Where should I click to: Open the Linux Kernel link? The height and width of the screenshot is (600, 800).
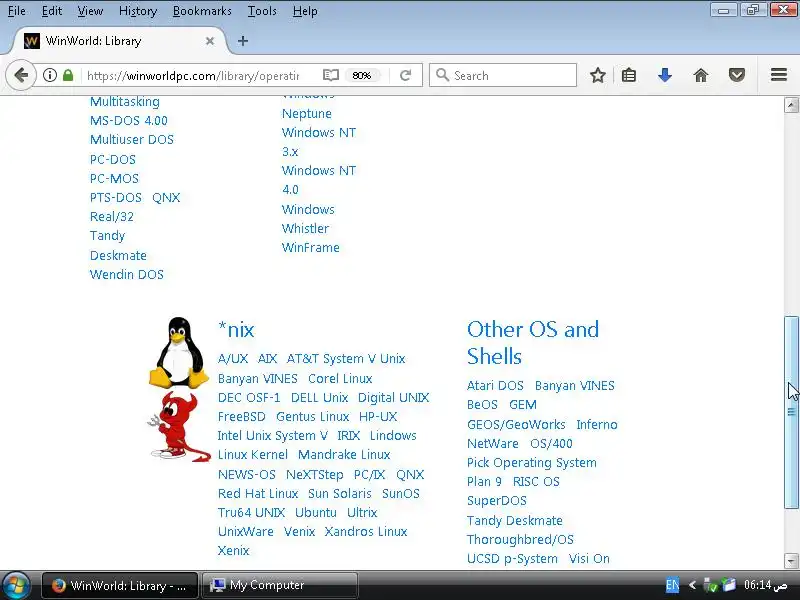tap(253, 454)
